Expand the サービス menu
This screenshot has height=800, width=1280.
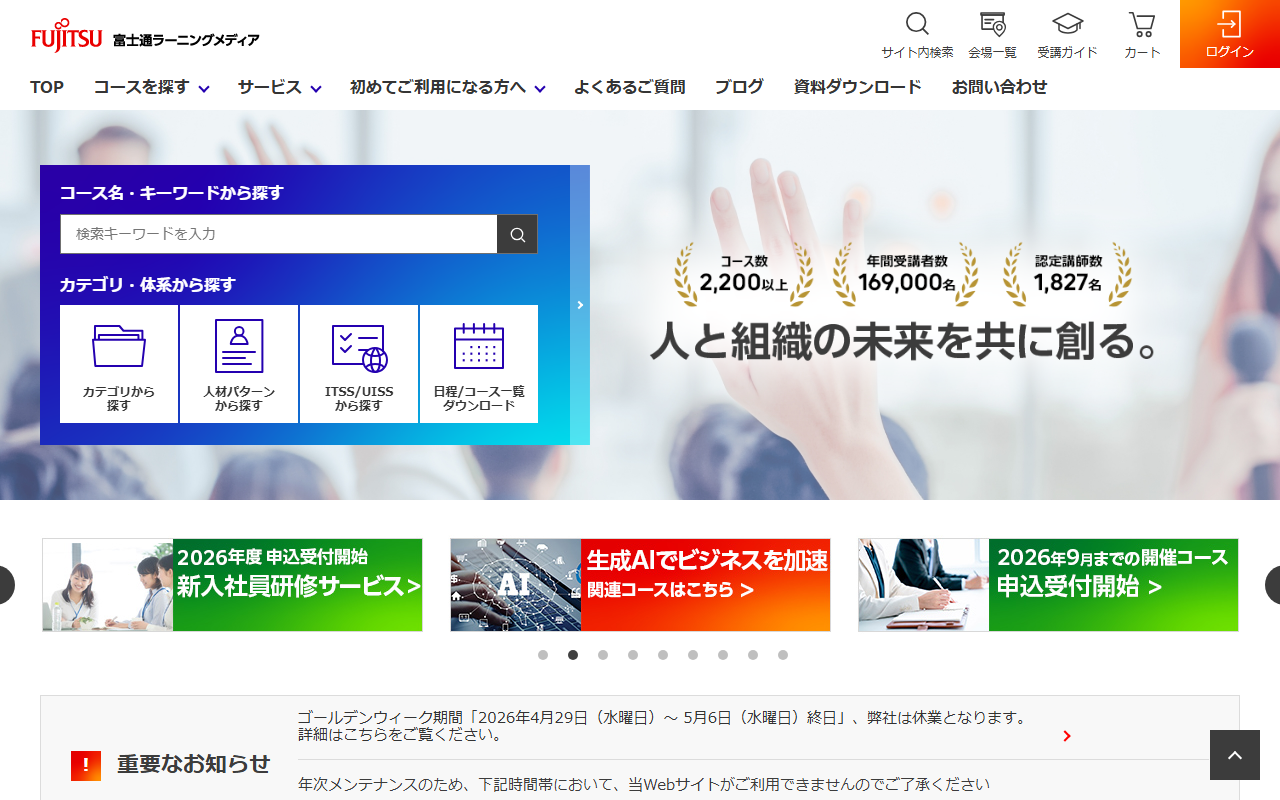[279, 87]
